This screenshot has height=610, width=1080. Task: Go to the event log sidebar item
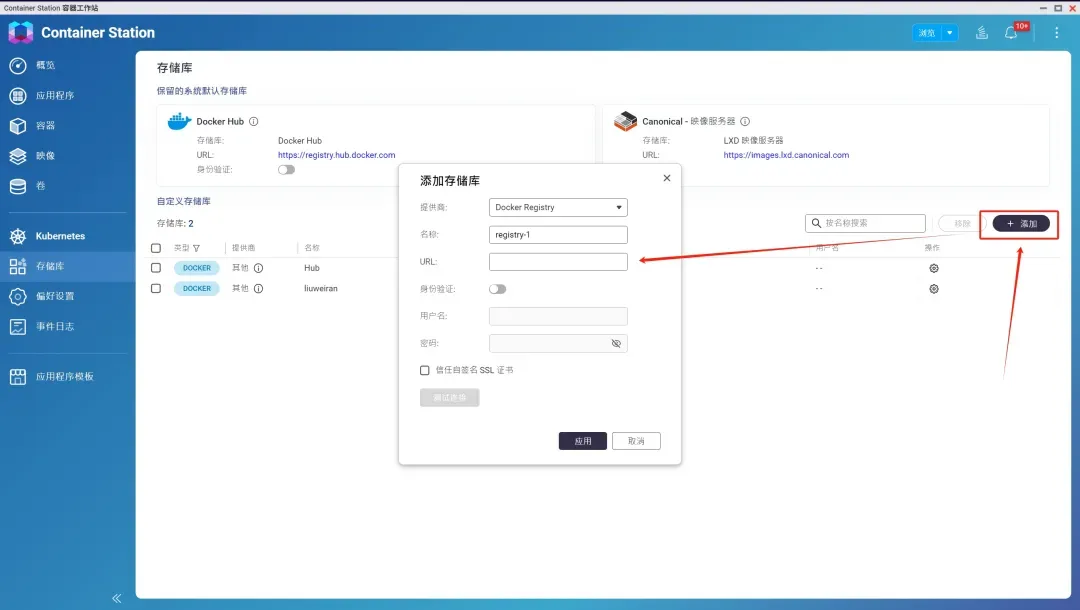click(x=55, y=326)
